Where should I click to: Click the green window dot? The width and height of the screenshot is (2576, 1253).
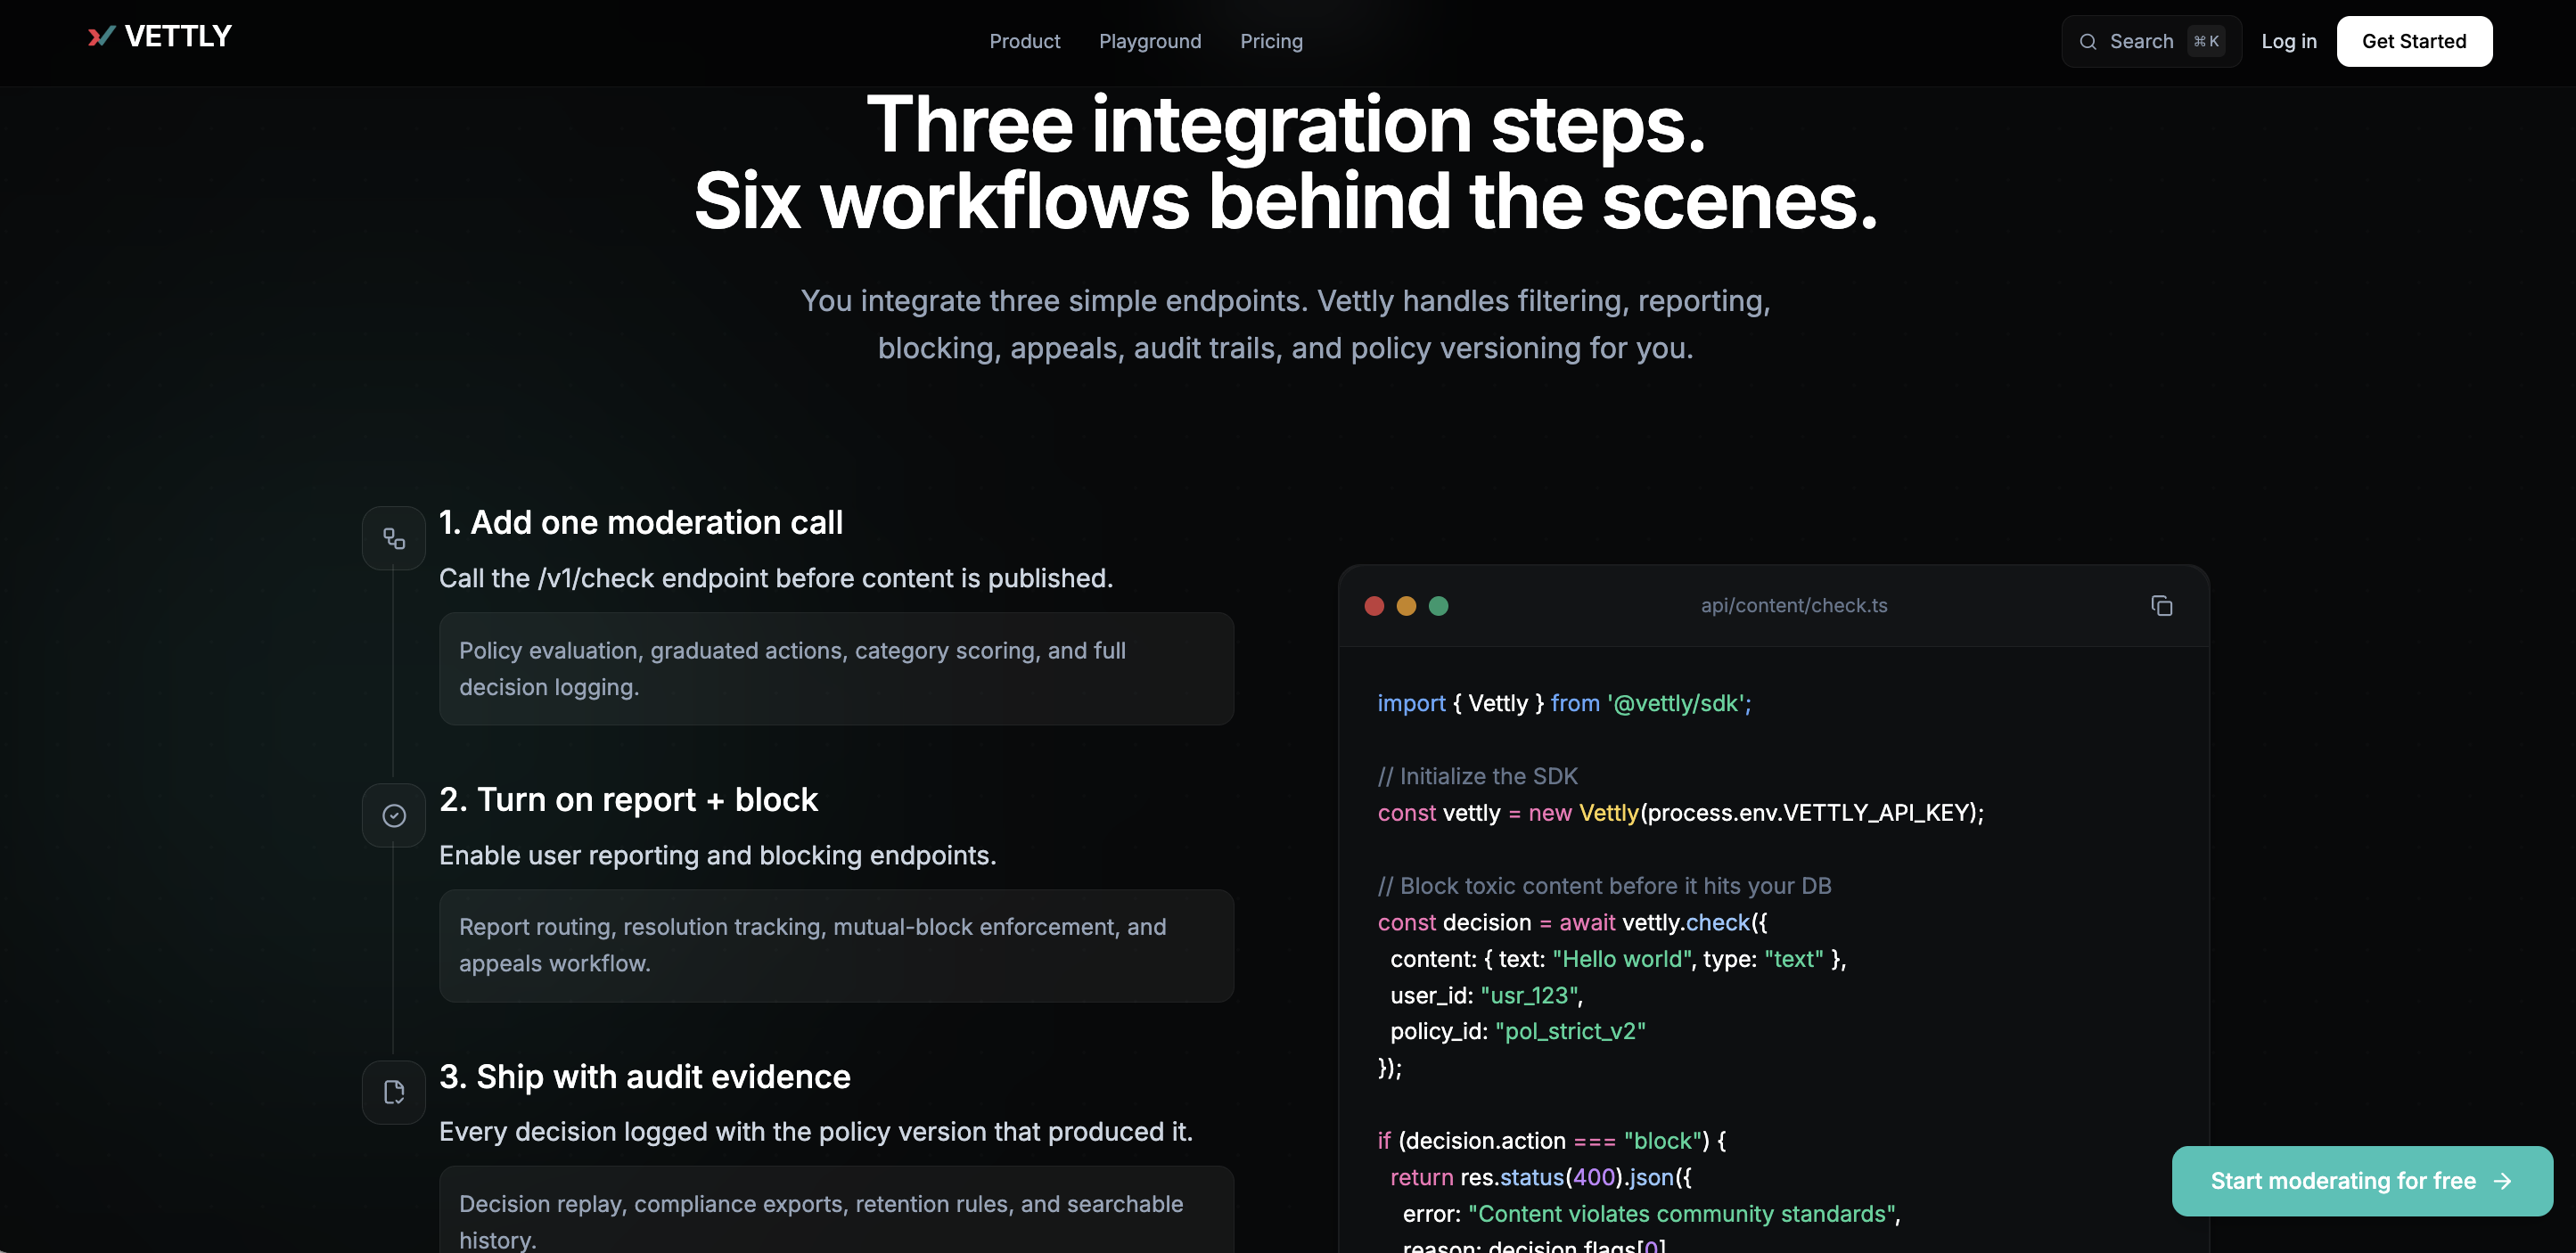coord(1438,606)
